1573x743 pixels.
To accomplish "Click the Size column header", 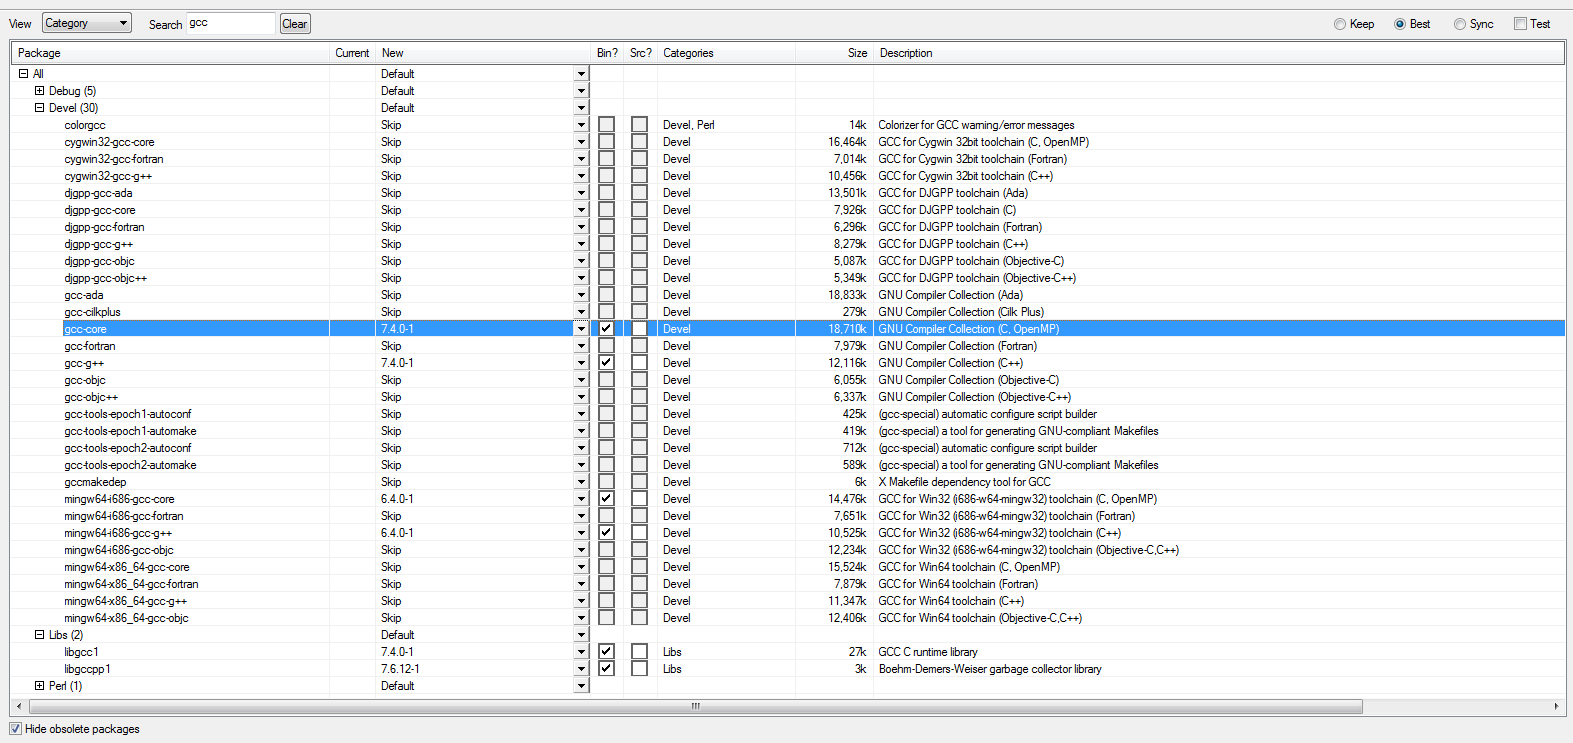I will point(835,53).
